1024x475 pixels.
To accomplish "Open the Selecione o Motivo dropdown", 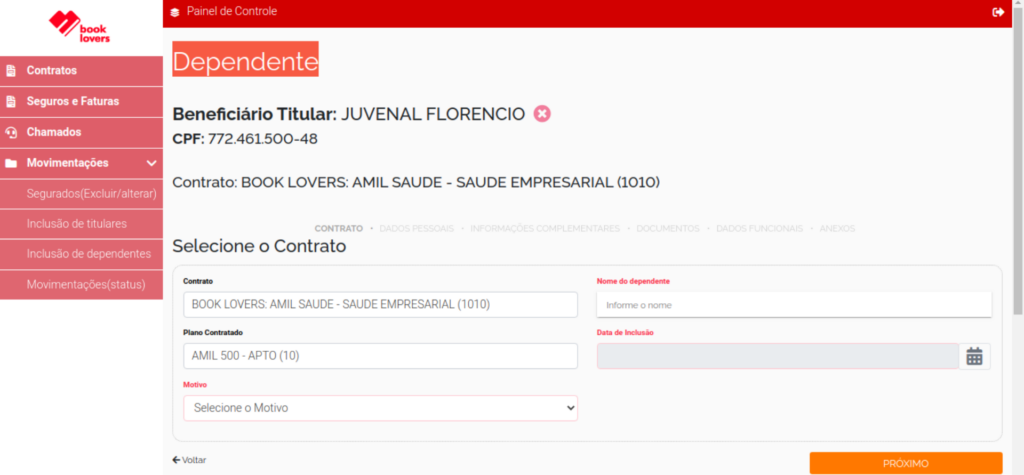I will (380, 408).
